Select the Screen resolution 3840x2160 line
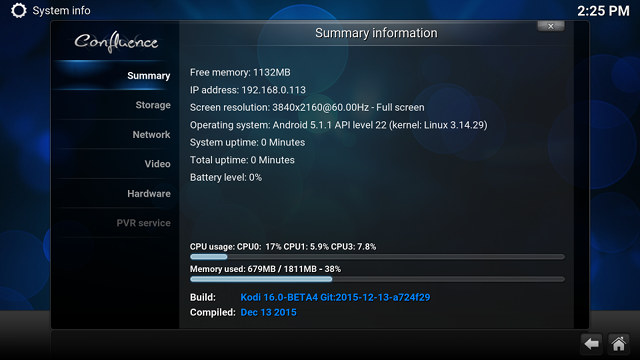 pos(307,108)
